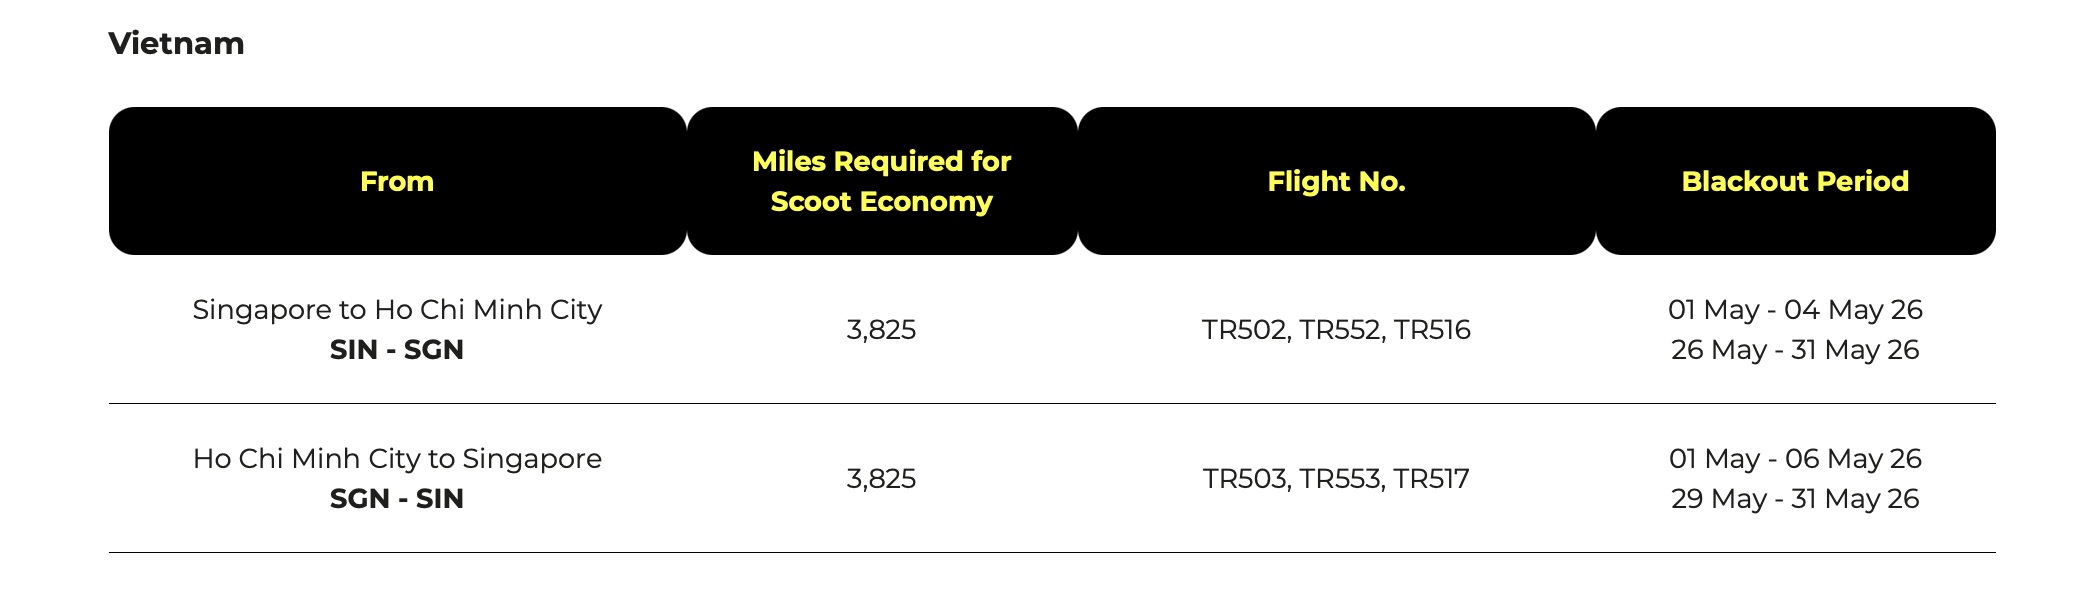
Task: Click the Blackout Period column header
Action: coord(1795,181)
